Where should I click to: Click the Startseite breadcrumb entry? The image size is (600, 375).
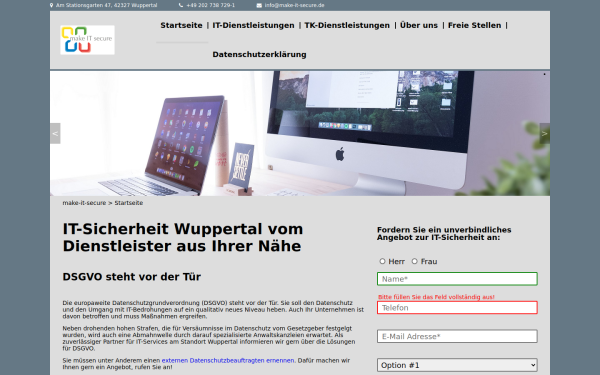(129, 203)
